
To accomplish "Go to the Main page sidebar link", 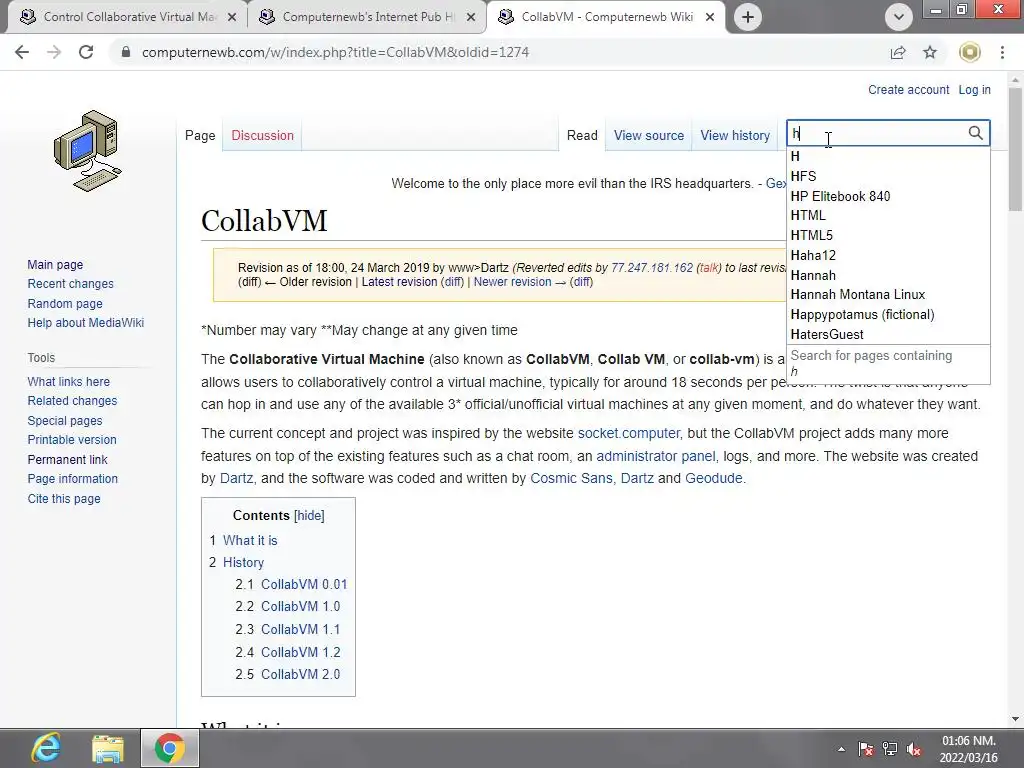I will (55, 264).
